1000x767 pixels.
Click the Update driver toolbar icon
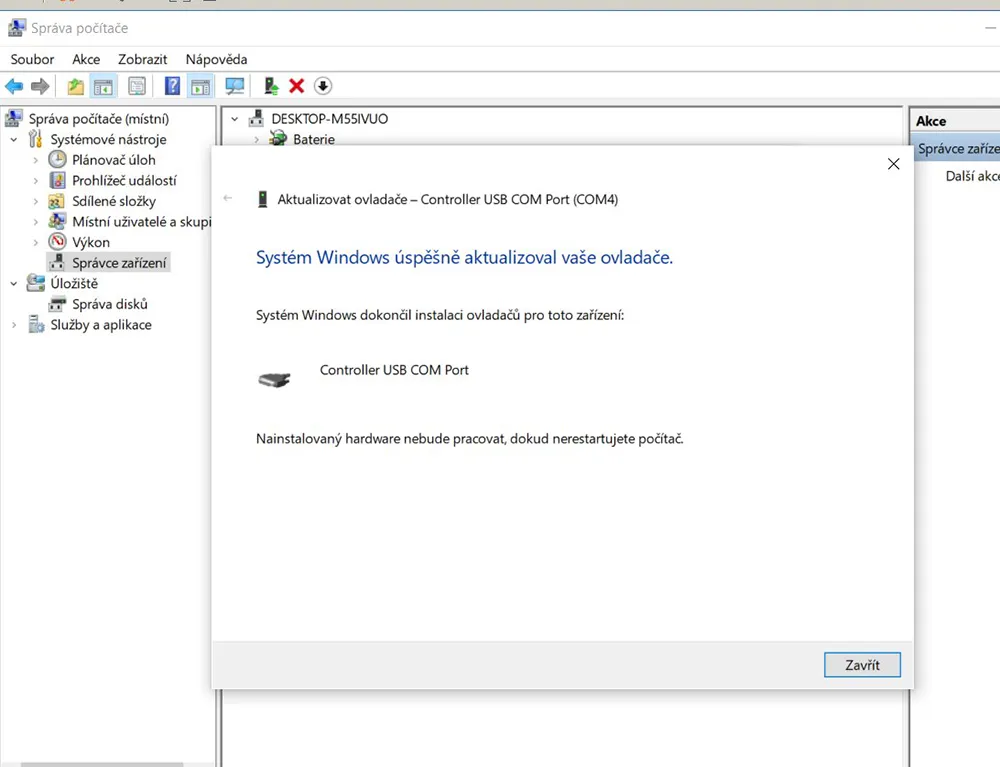click(x=271, y=86)
